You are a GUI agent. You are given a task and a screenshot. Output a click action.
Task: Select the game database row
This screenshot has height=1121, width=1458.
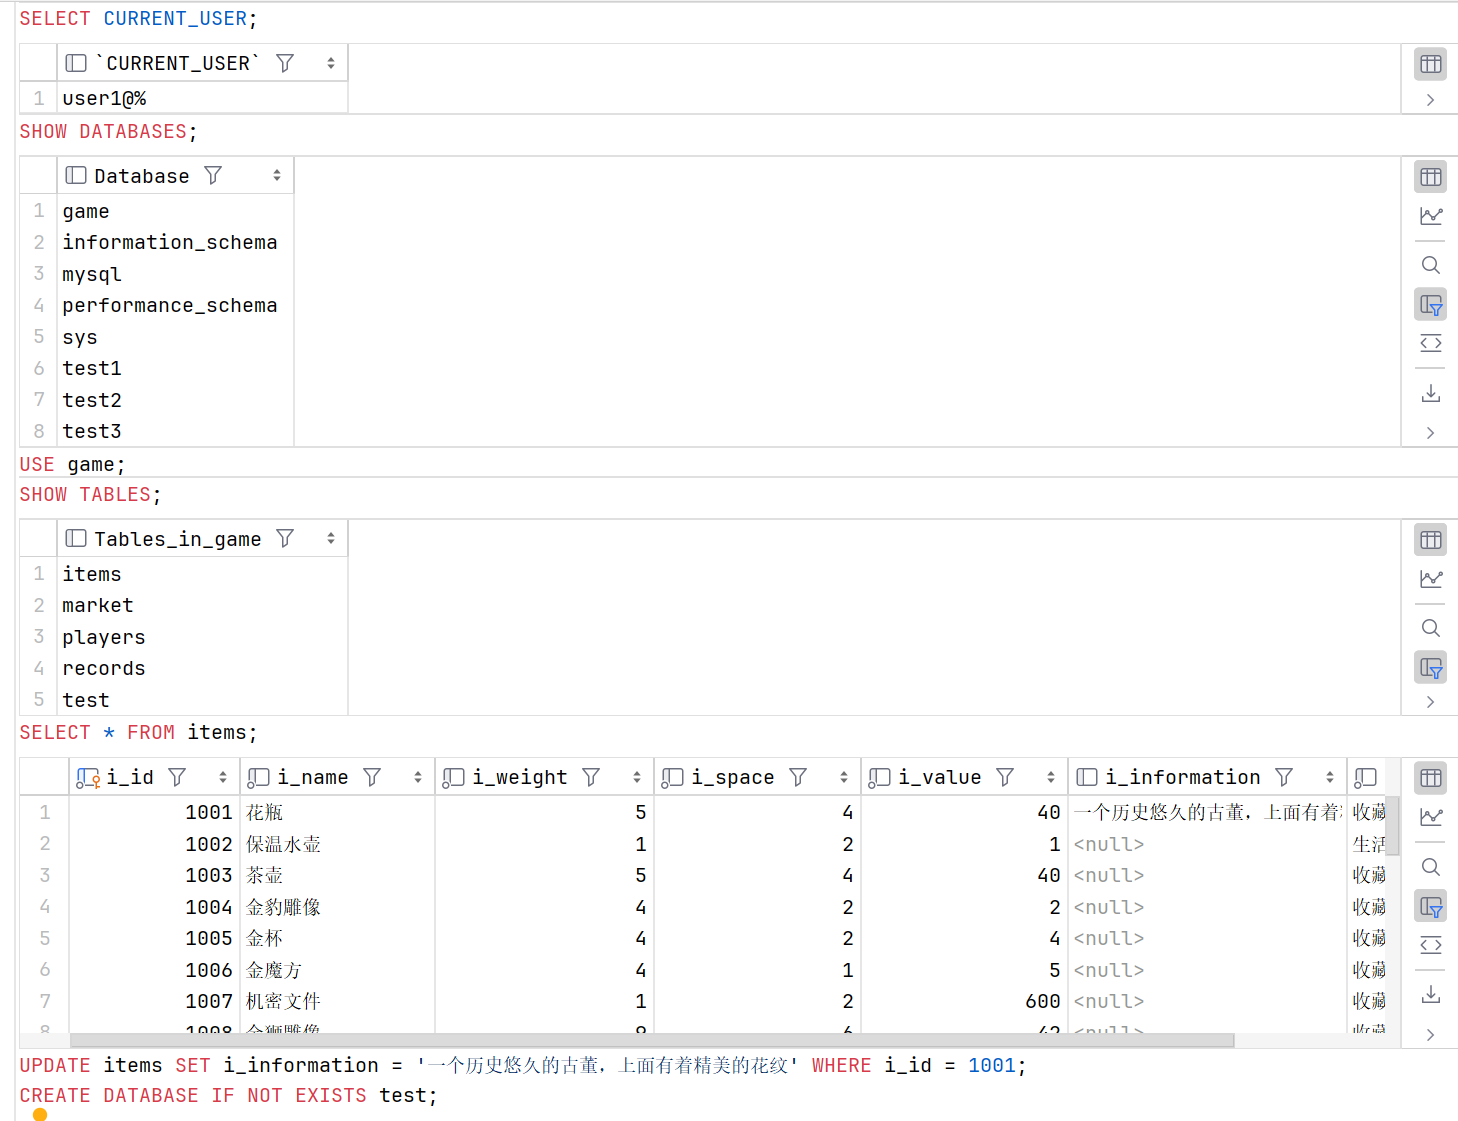pyautogui.click(x=176, y=211)
